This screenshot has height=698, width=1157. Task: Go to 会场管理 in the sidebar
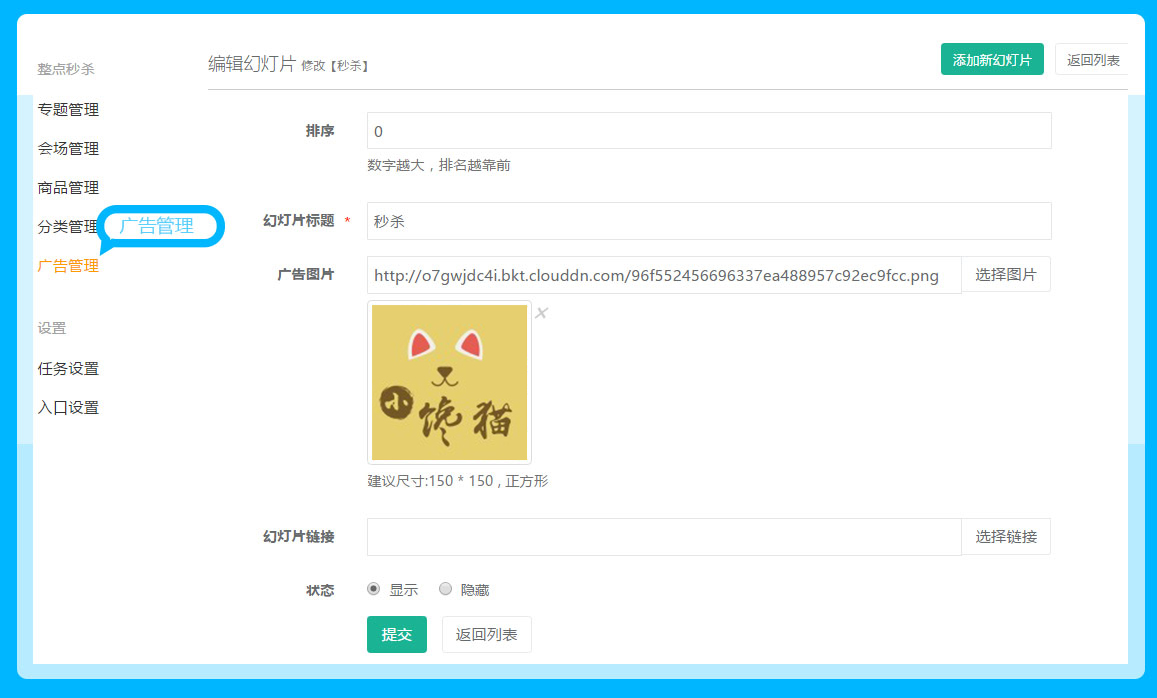pyautogui.click(x=68, y=149)
